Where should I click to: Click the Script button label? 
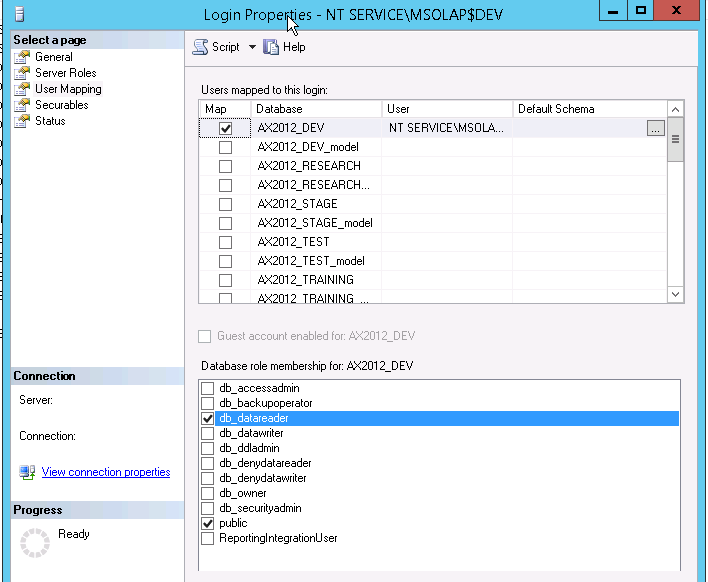pyautogui.click(x=226, y=47)
